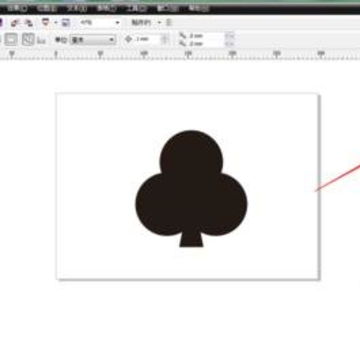Open the units dropdown on the property bar
360x360 pixels.
93,40
